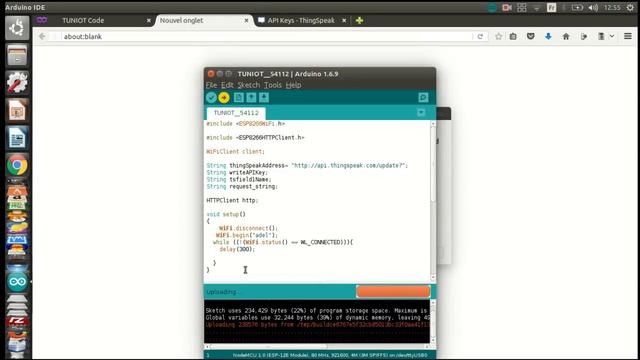640x360 pixels.
Task: Click the Arduino Verify checkmark button
Action: point(211,98)
